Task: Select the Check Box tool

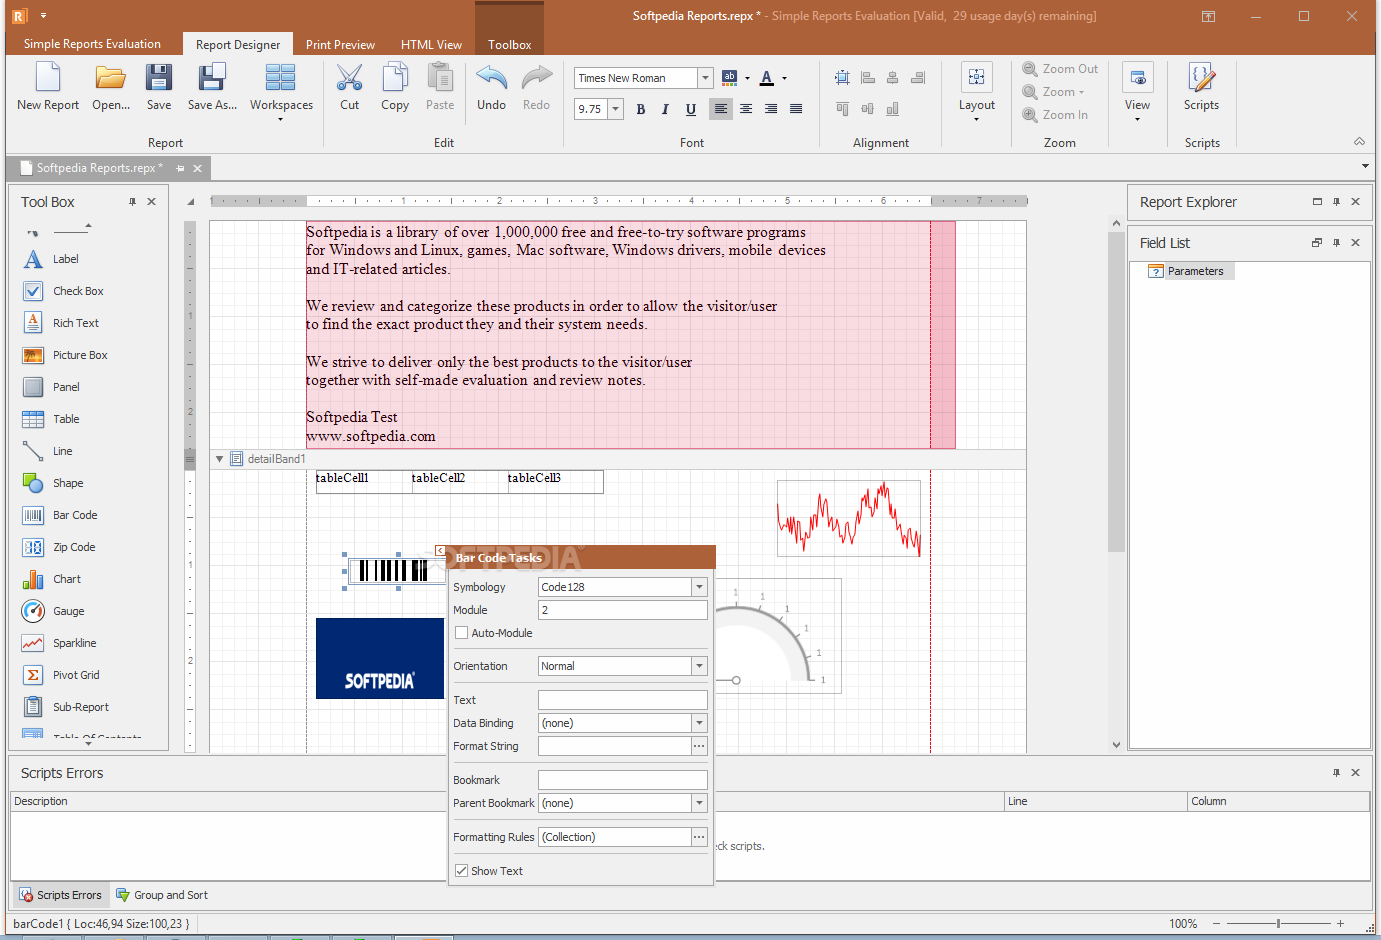Action: [78, 291]
